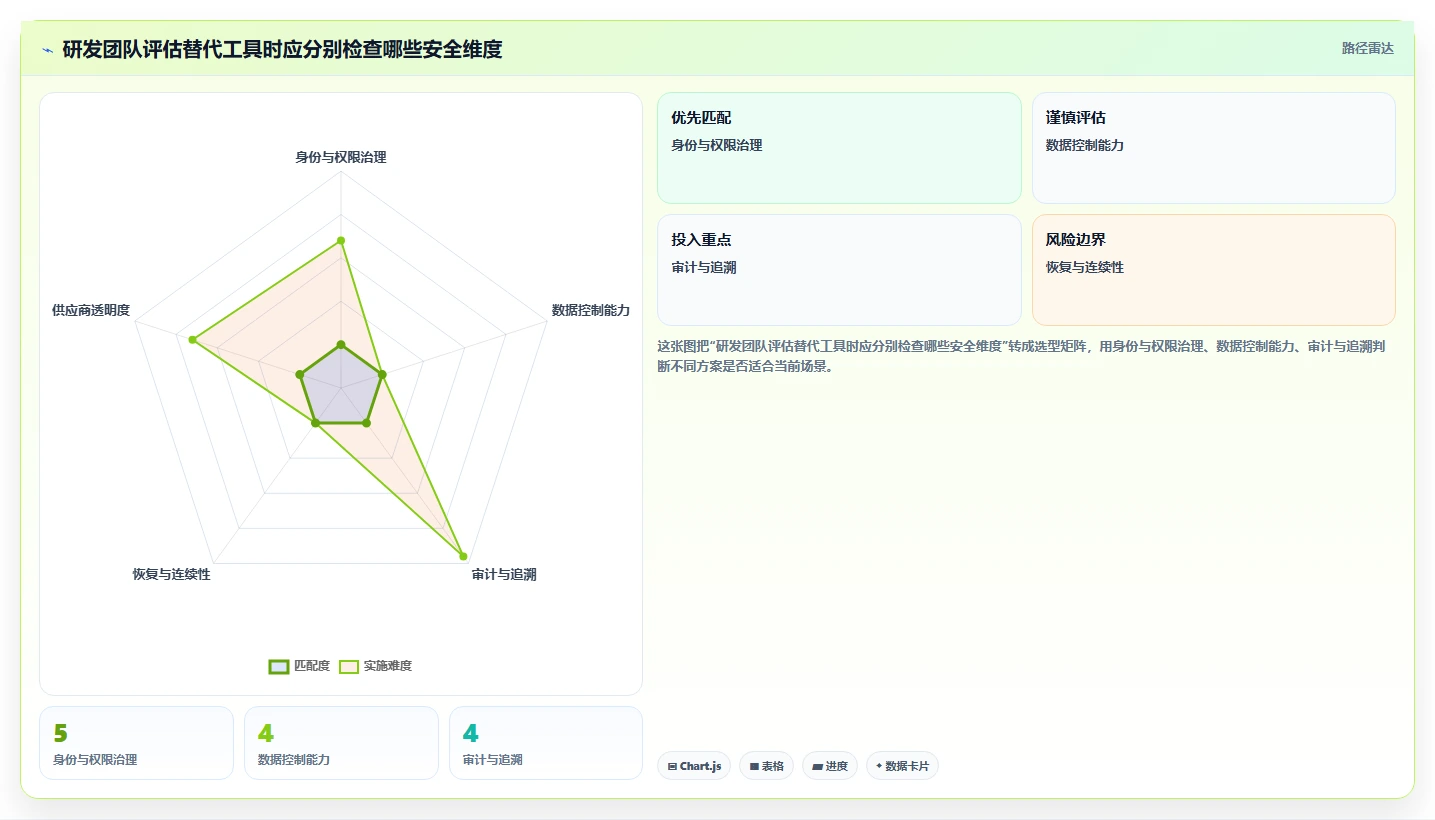
Task: Click the 恢复与连续性 radar axis label
Action: (171, 574)
